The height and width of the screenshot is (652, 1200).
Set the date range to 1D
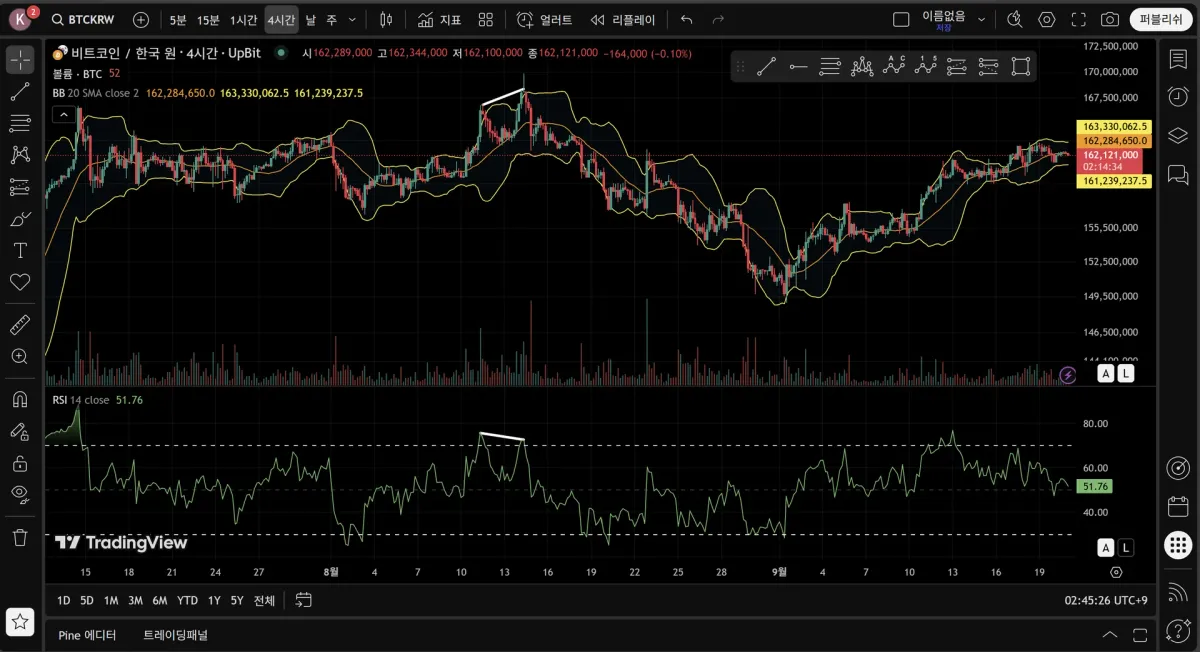(x=63, y=601)
